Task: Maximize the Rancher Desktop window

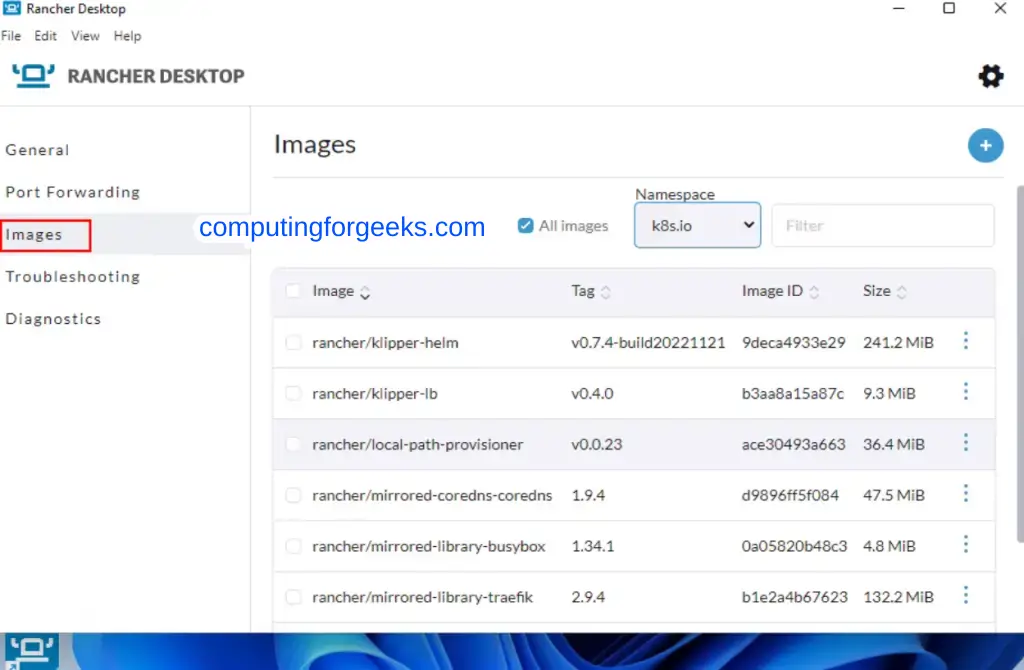Action: [949, 8]
